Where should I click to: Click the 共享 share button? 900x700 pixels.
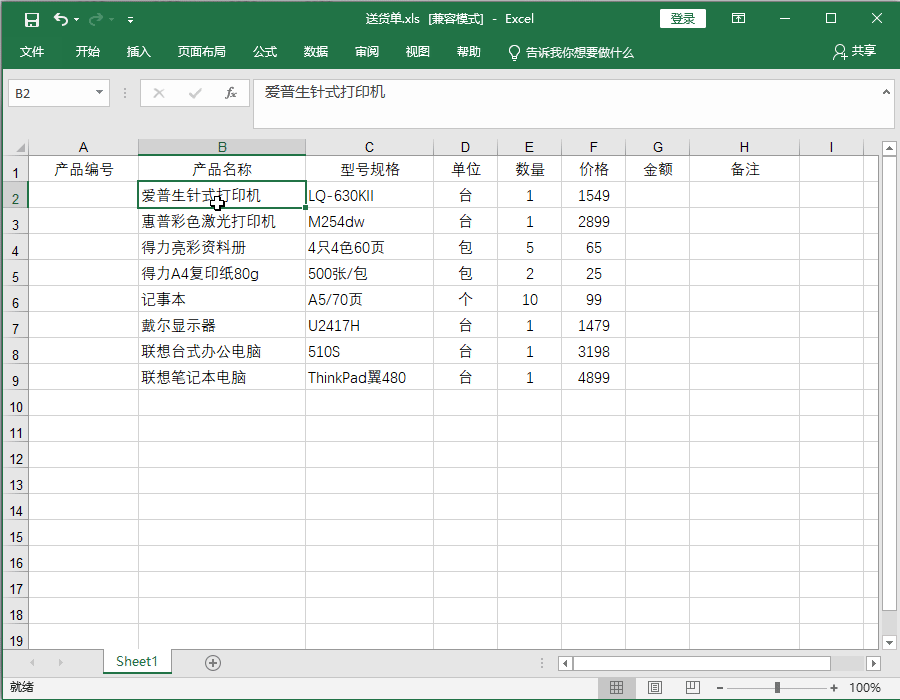coord(854,52)
